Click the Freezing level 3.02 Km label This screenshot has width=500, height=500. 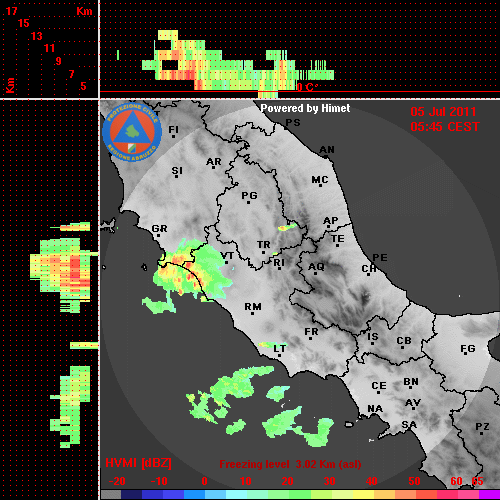click(x=290, y=464)
